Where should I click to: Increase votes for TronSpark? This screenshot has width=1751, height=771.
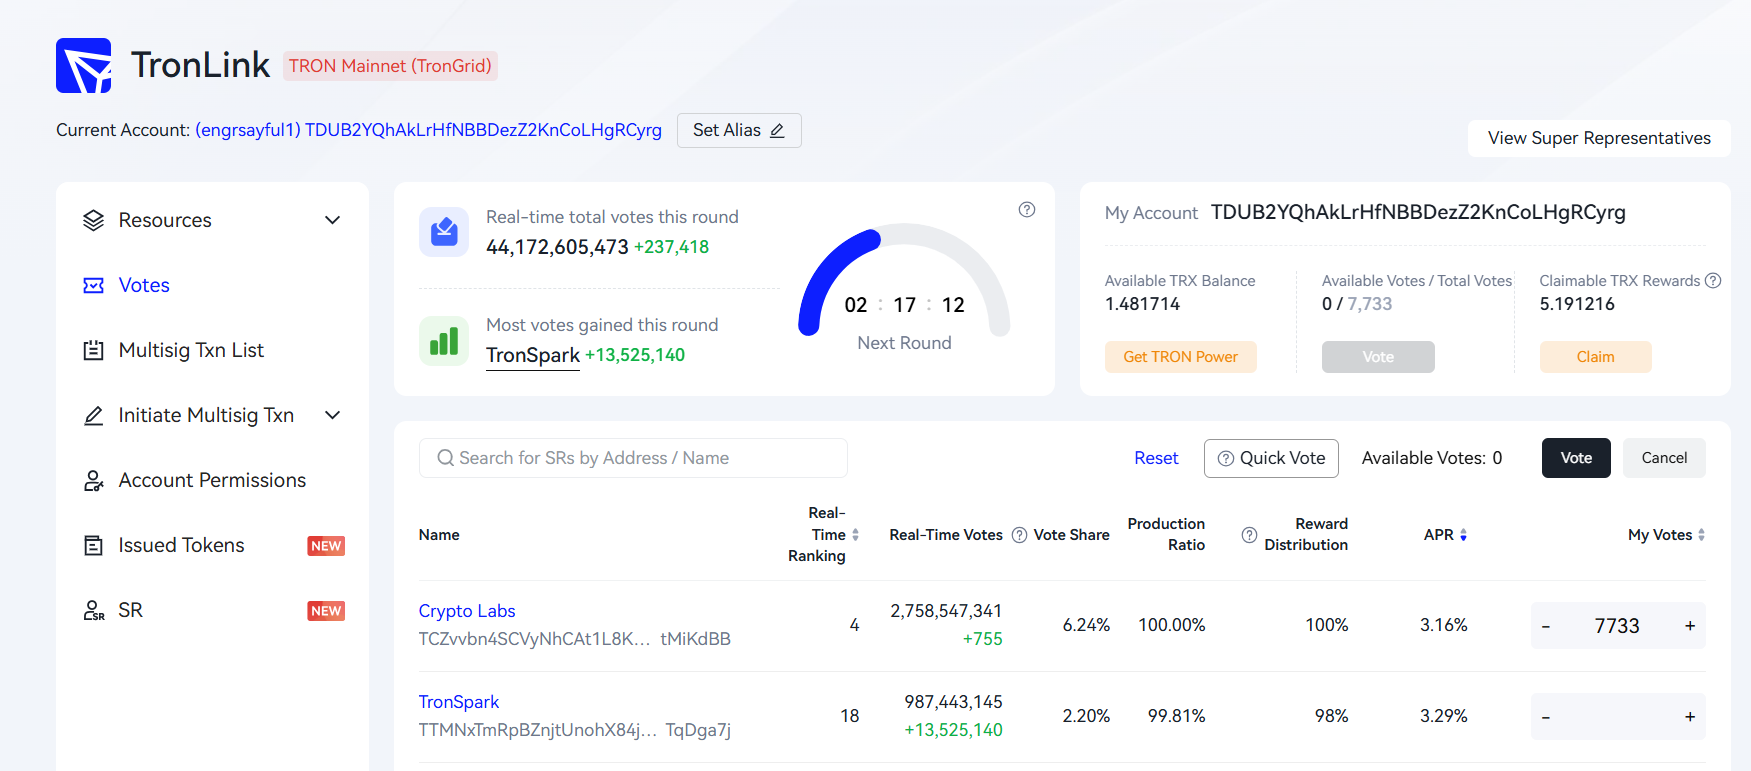click(1690, 717)
